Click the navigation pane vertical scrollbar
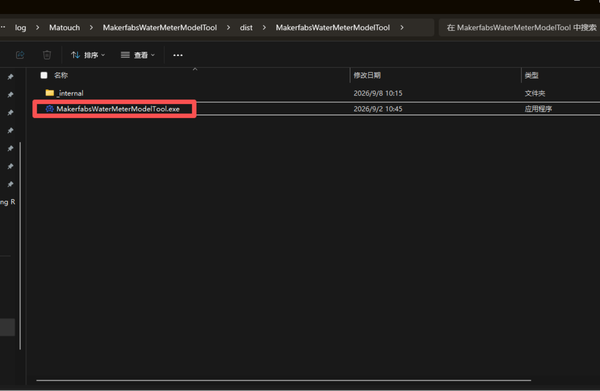 [x=20, y=246]
